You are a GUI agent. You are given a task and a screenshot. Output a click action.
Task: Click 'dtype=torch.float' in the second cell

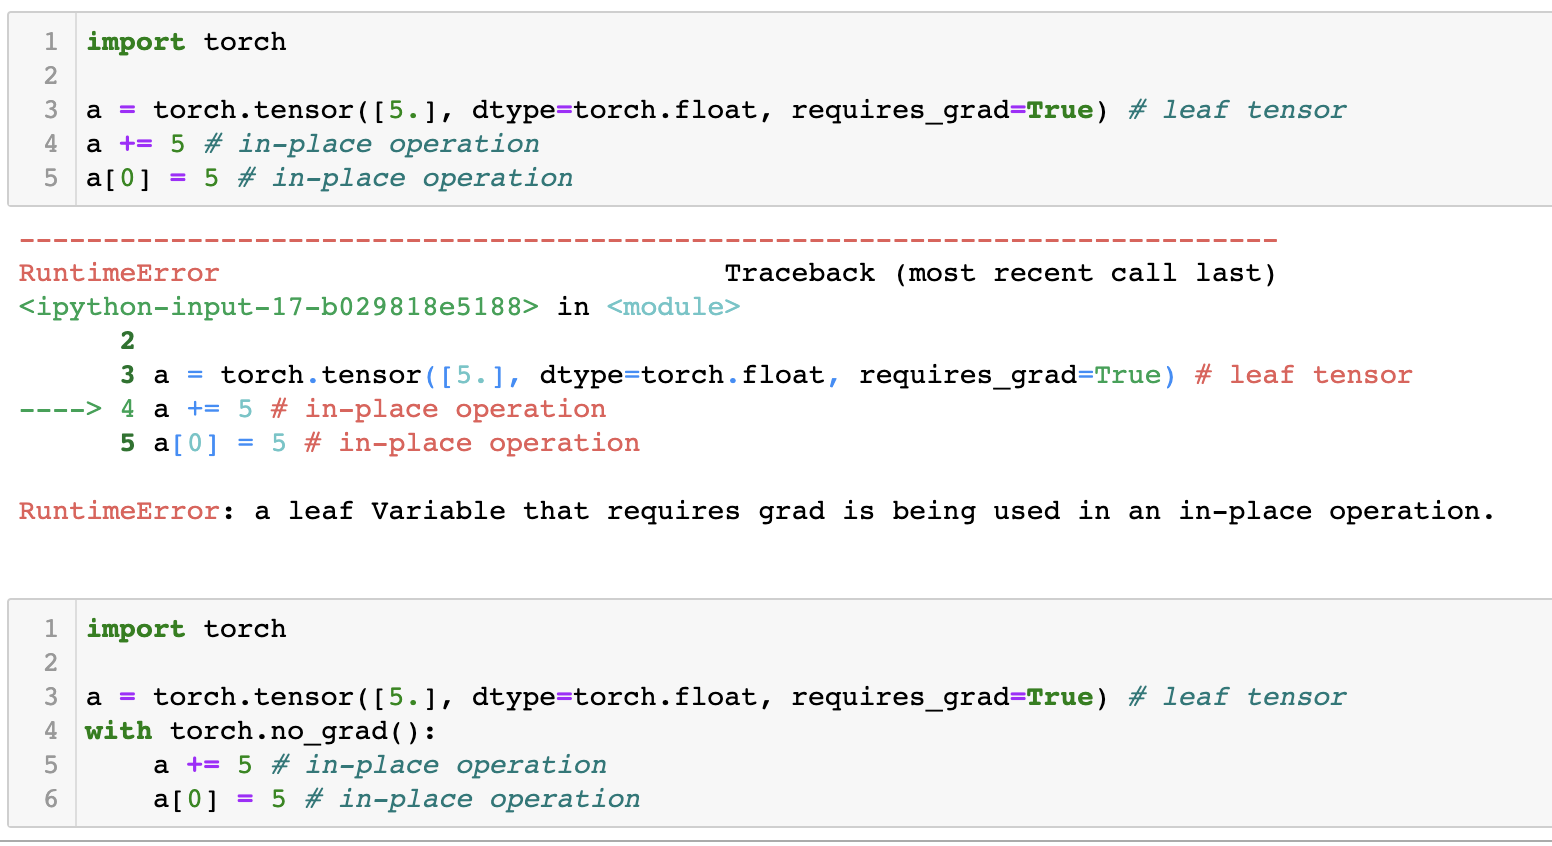[x=614, y=697]
